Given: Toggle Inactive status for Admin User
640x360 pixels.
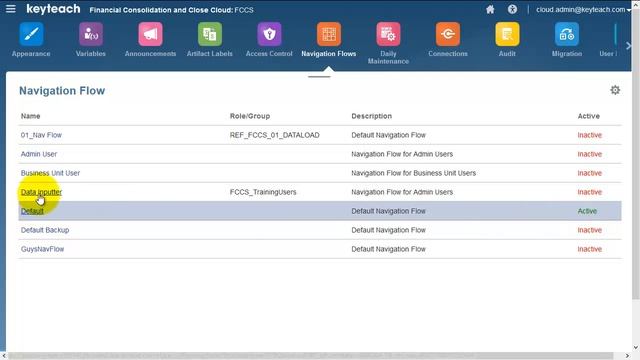Looking at the screenshot, I should 589,154.
